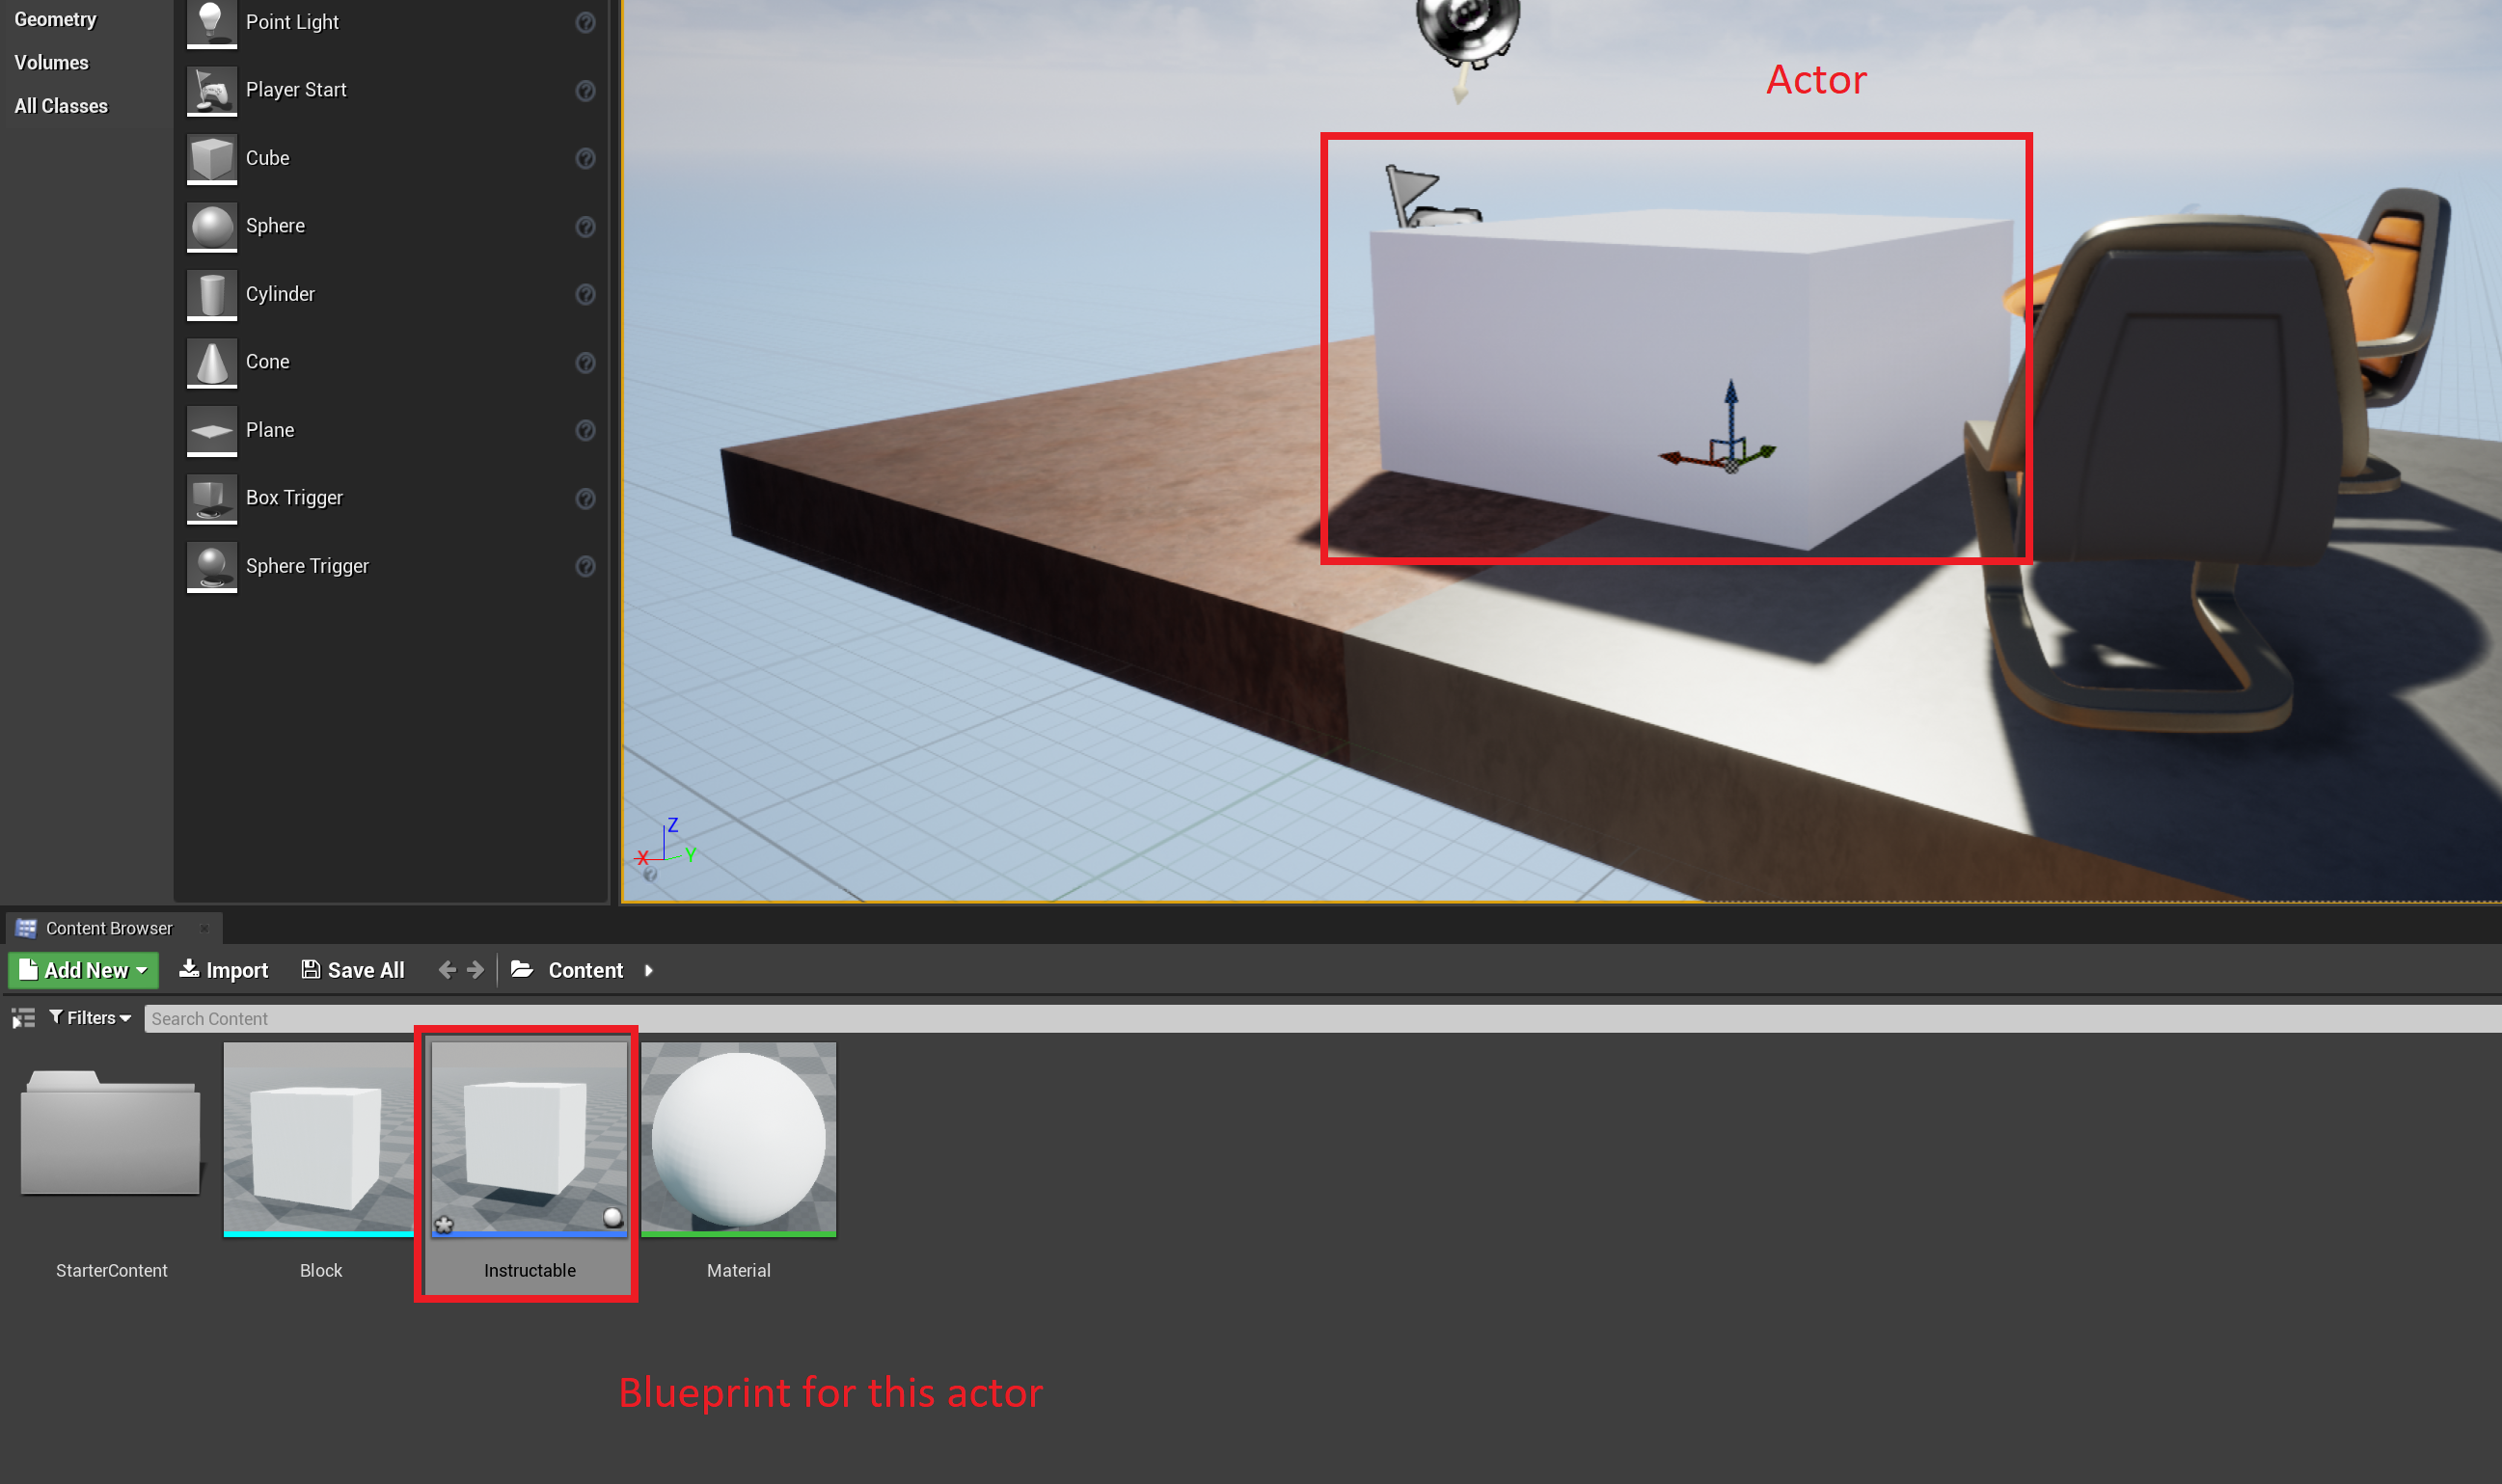Select the Plane geometry icon

point(211,430)
